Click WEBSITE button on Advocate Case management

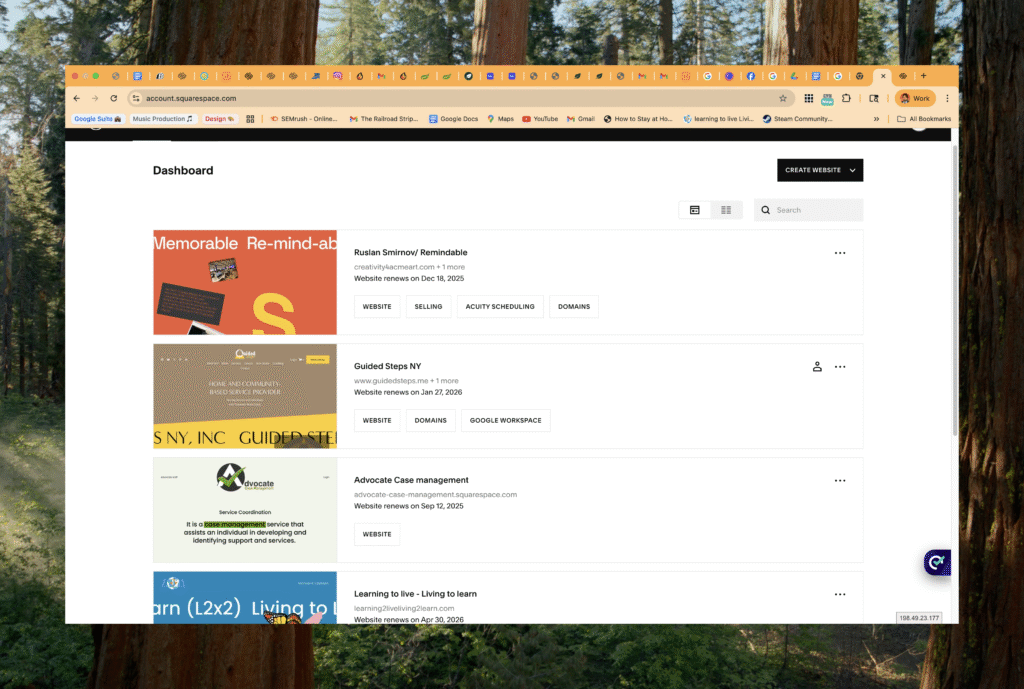pos(377,534)
